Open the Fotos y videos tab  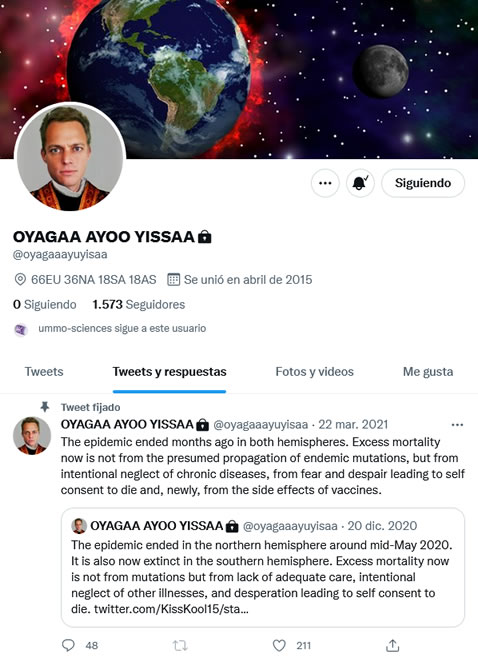pos(315,372)
